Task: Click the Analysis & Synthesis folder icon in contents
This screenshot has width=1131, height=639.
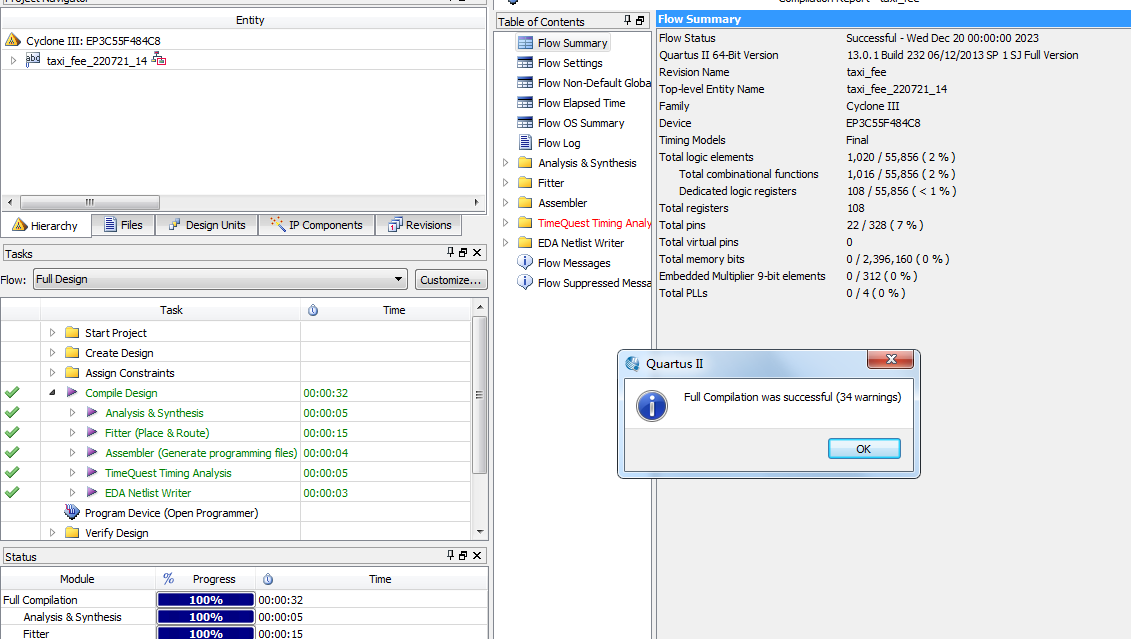Action: coord(525,163)
